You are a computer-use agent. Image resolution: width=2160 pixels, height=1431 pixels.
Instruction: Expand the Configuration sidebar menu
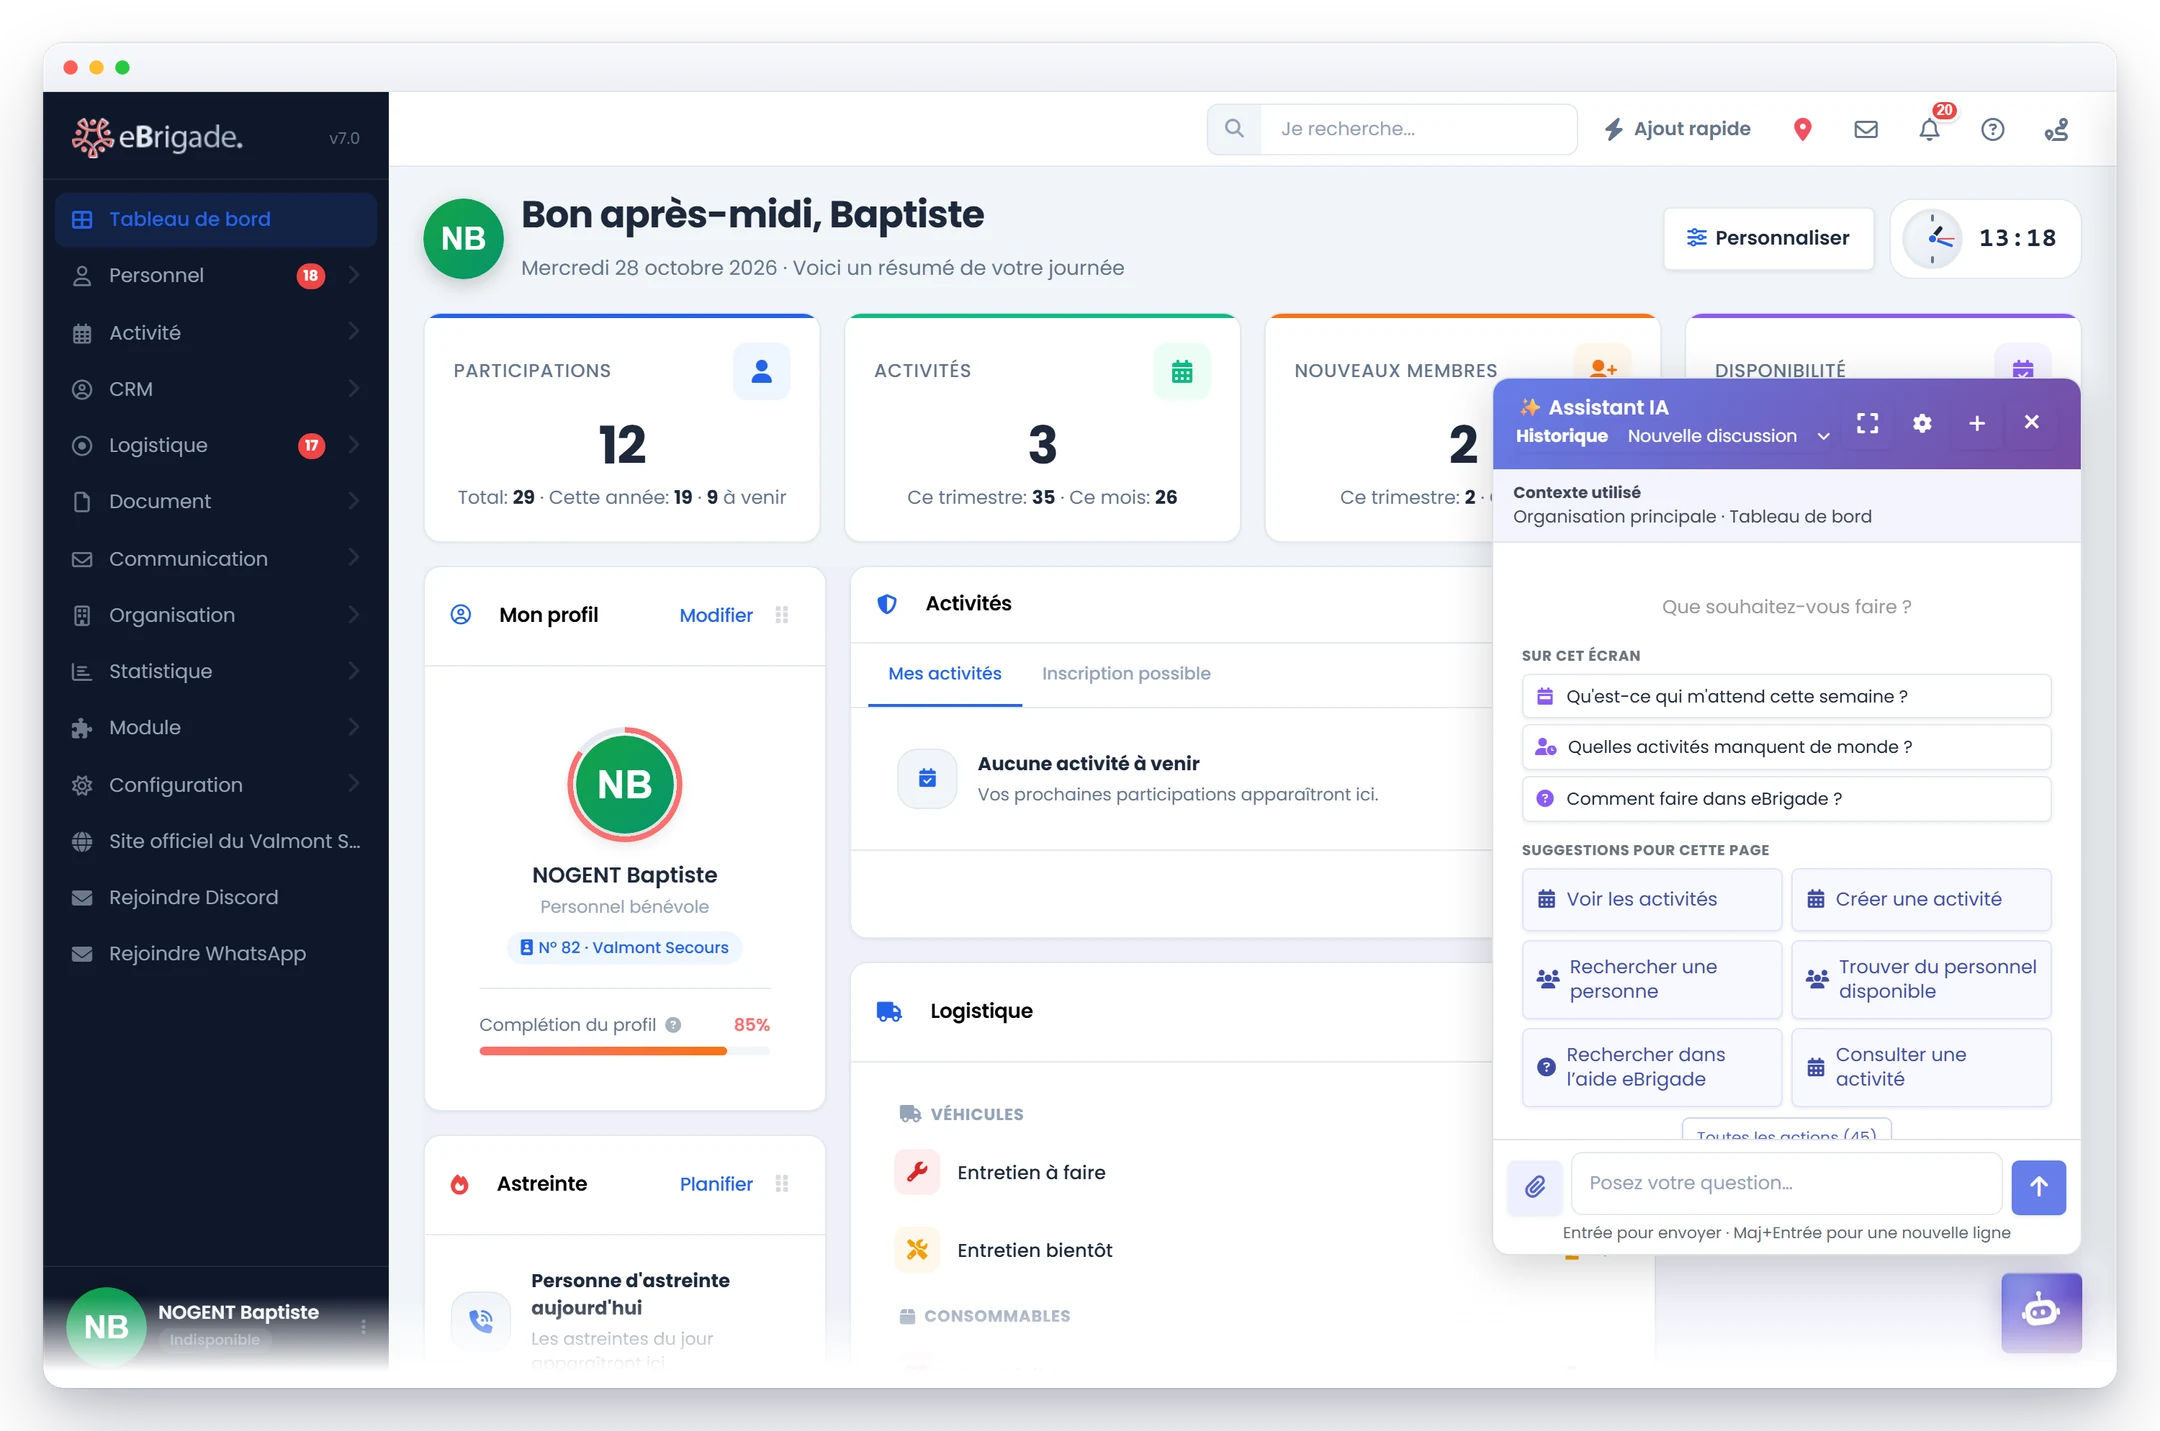click(216, 785)
